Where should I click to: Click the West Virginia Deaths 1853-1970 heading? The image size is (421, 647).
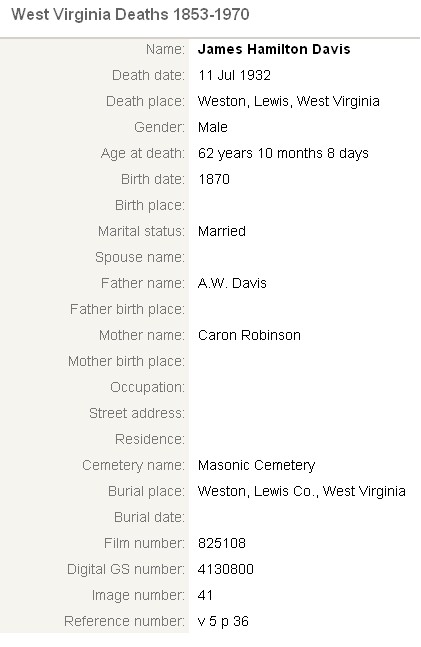[130, 14]
